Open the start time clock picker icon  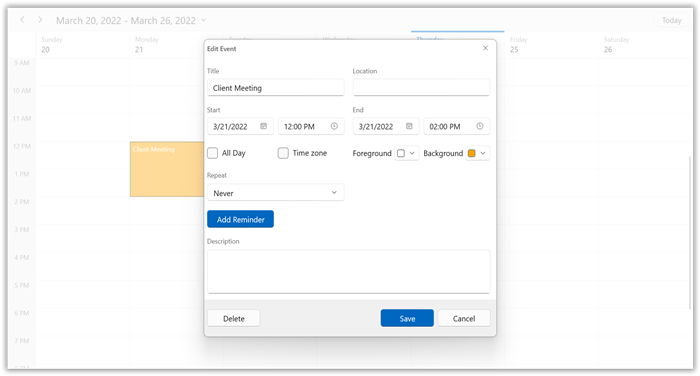pyautogui.click(x=334, y=126)
